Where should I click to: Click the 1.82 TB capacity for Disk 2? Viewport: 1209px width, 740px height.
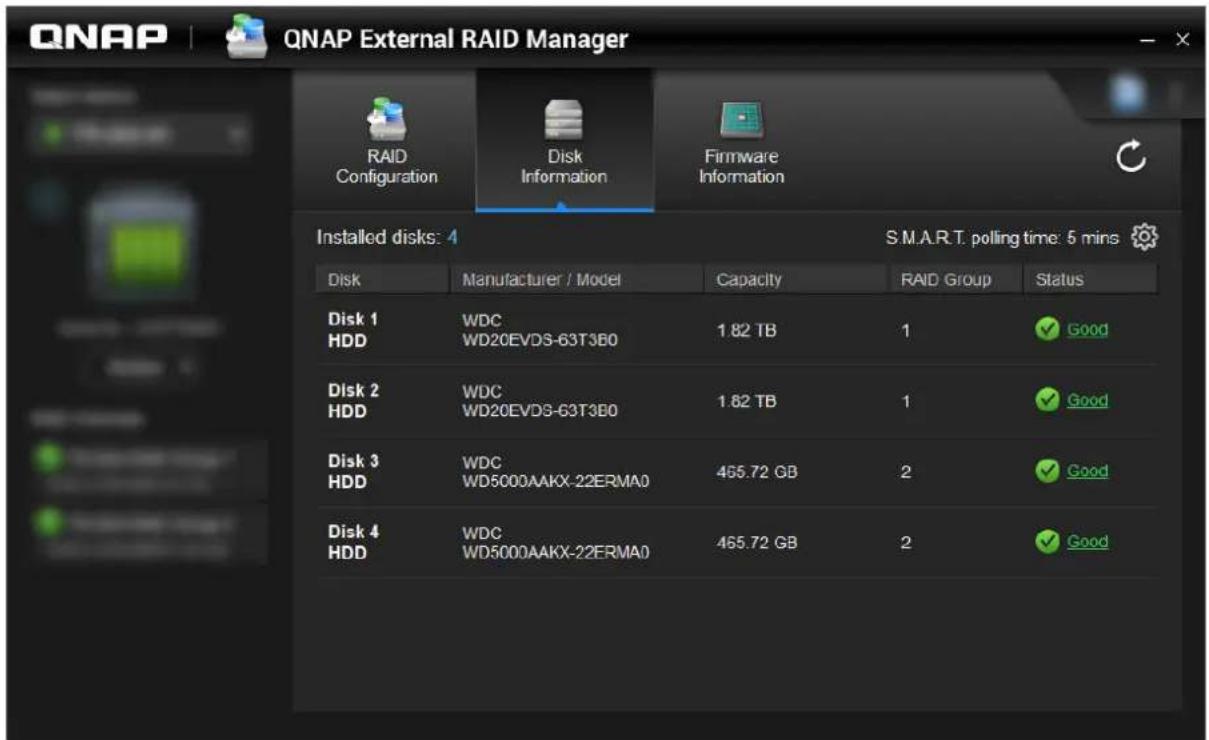[746, 401]
